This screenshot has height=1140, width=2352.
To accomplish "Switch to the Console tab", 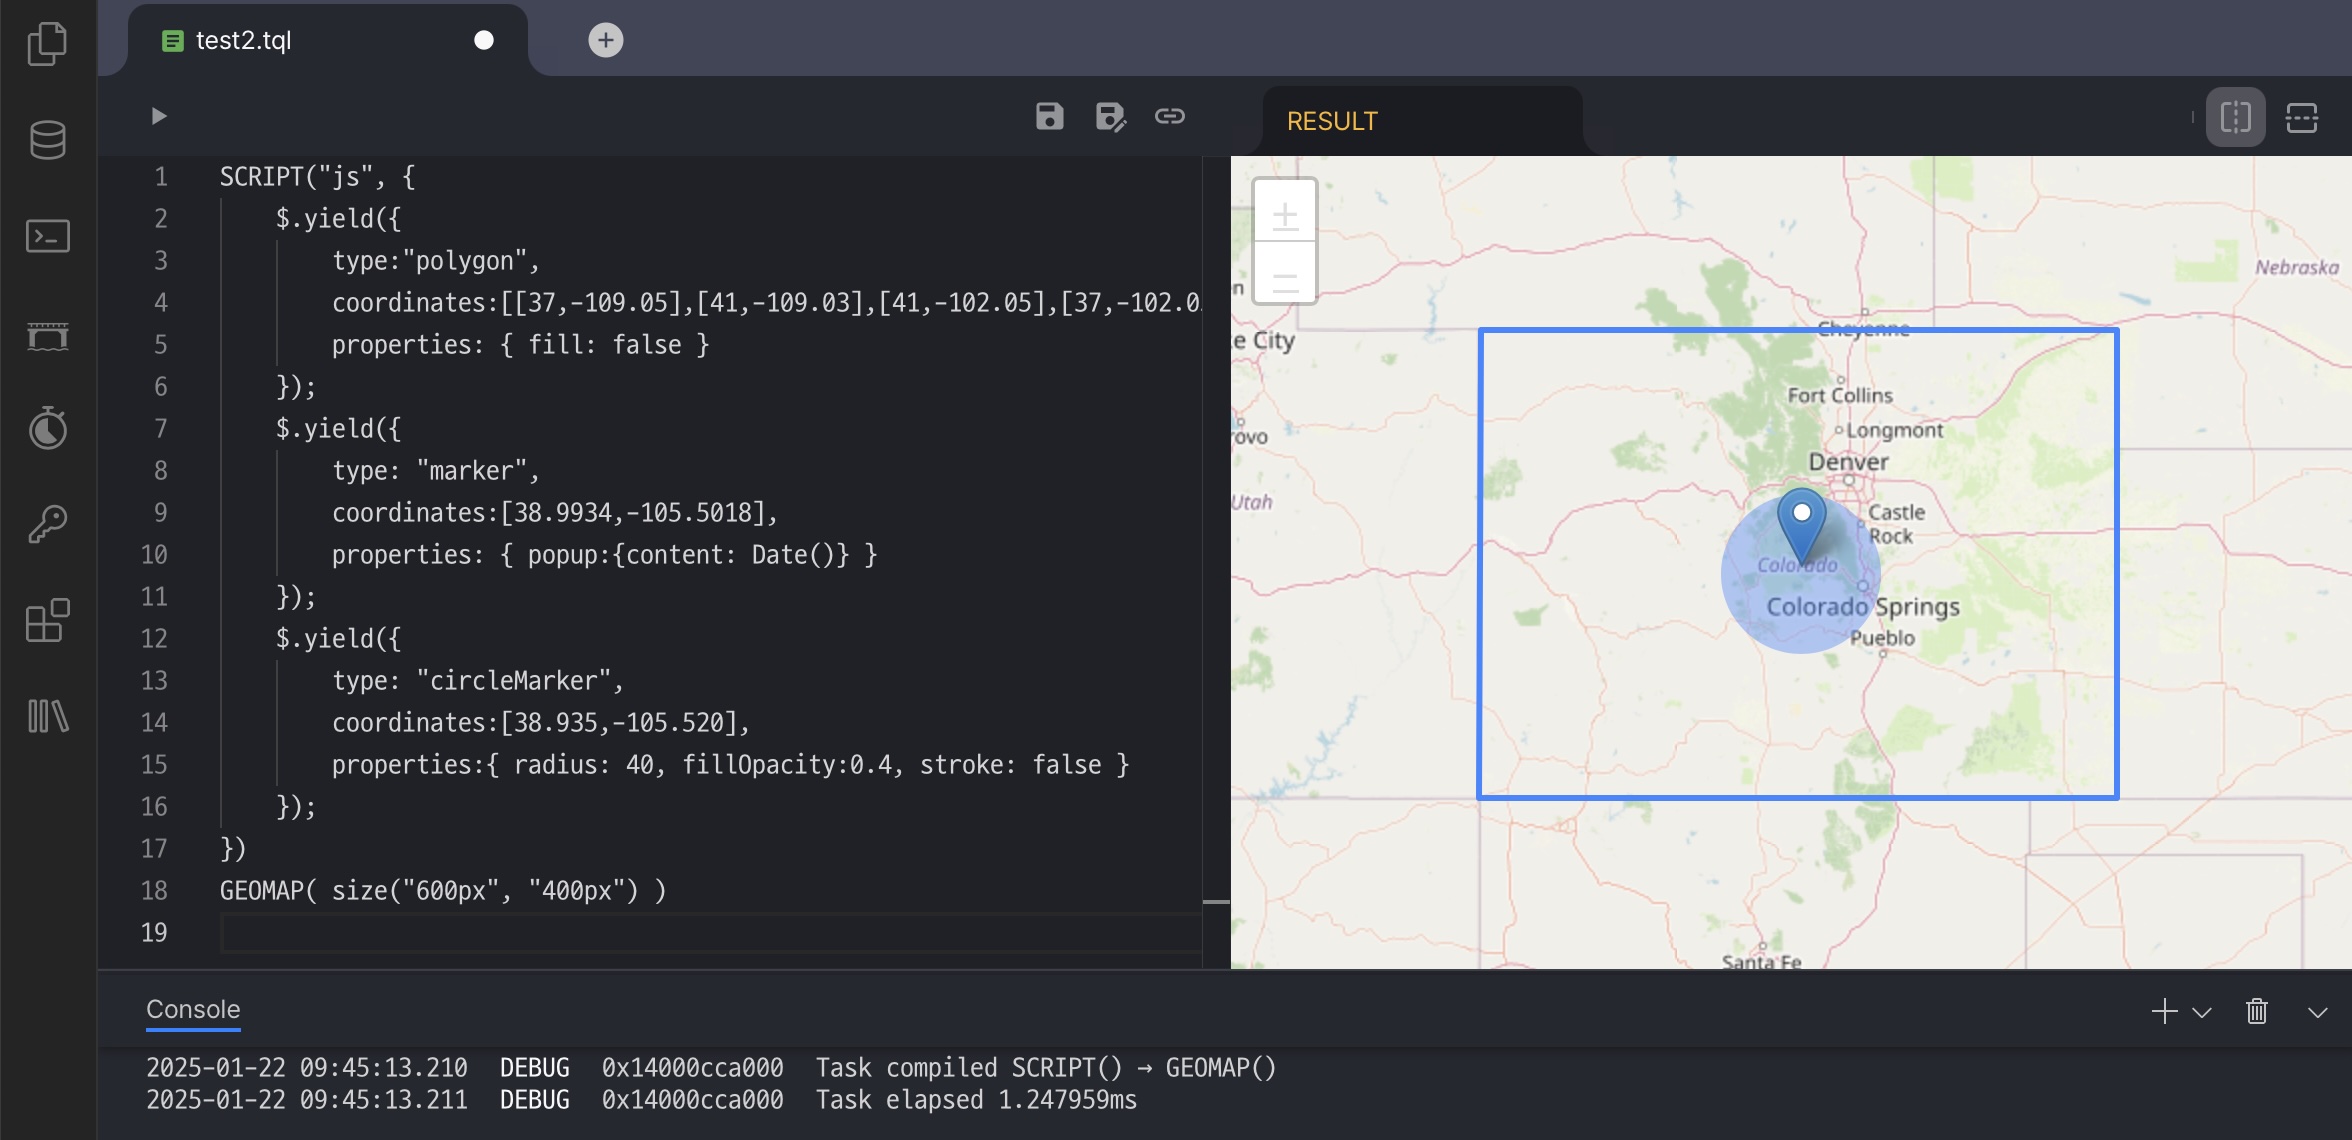I will 193,1009.
